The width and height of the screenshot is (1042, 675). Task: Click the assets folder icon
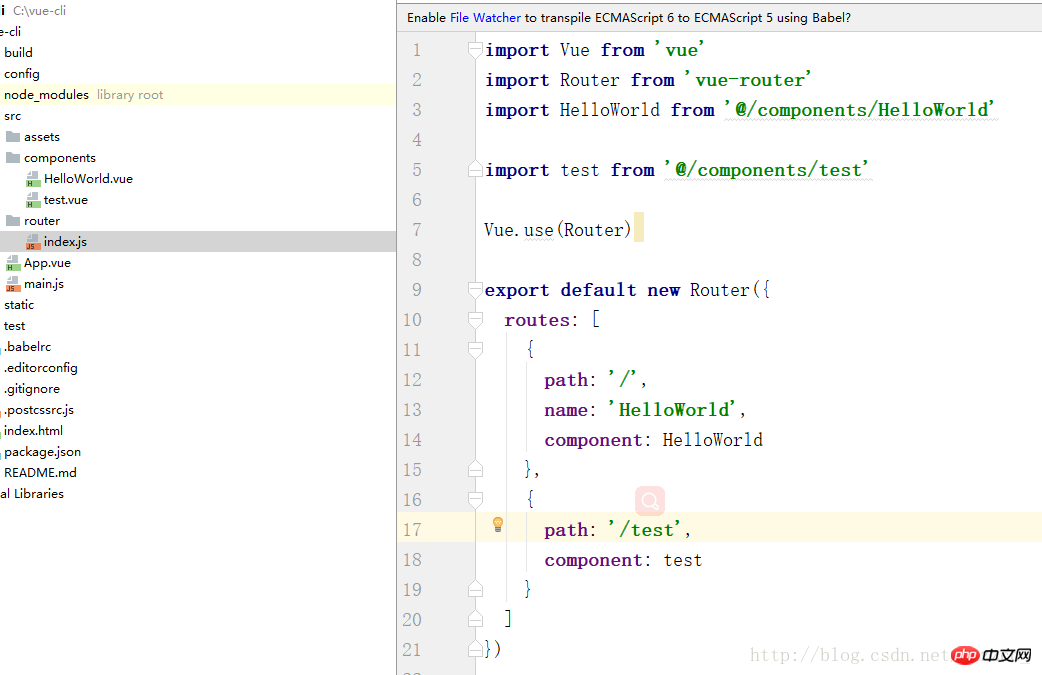(x=13, y=137)
